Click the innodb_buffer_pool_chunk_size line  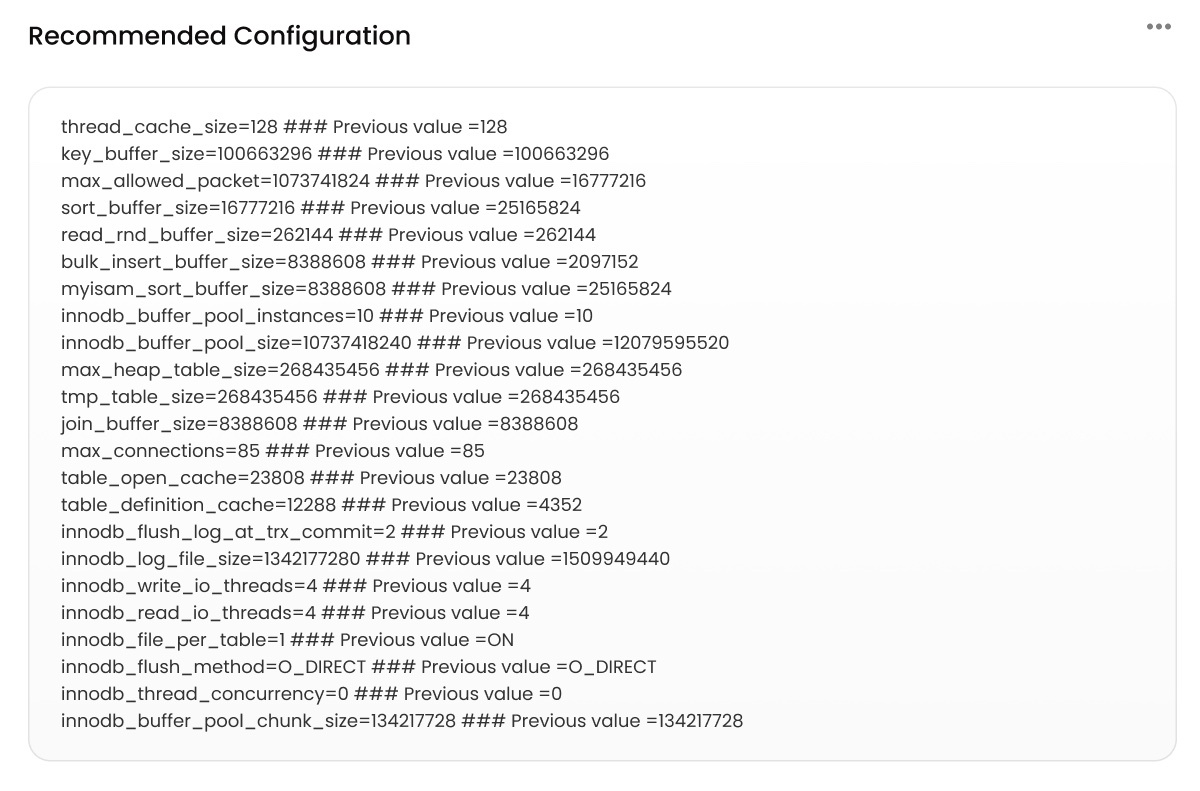tap(402, 721)
